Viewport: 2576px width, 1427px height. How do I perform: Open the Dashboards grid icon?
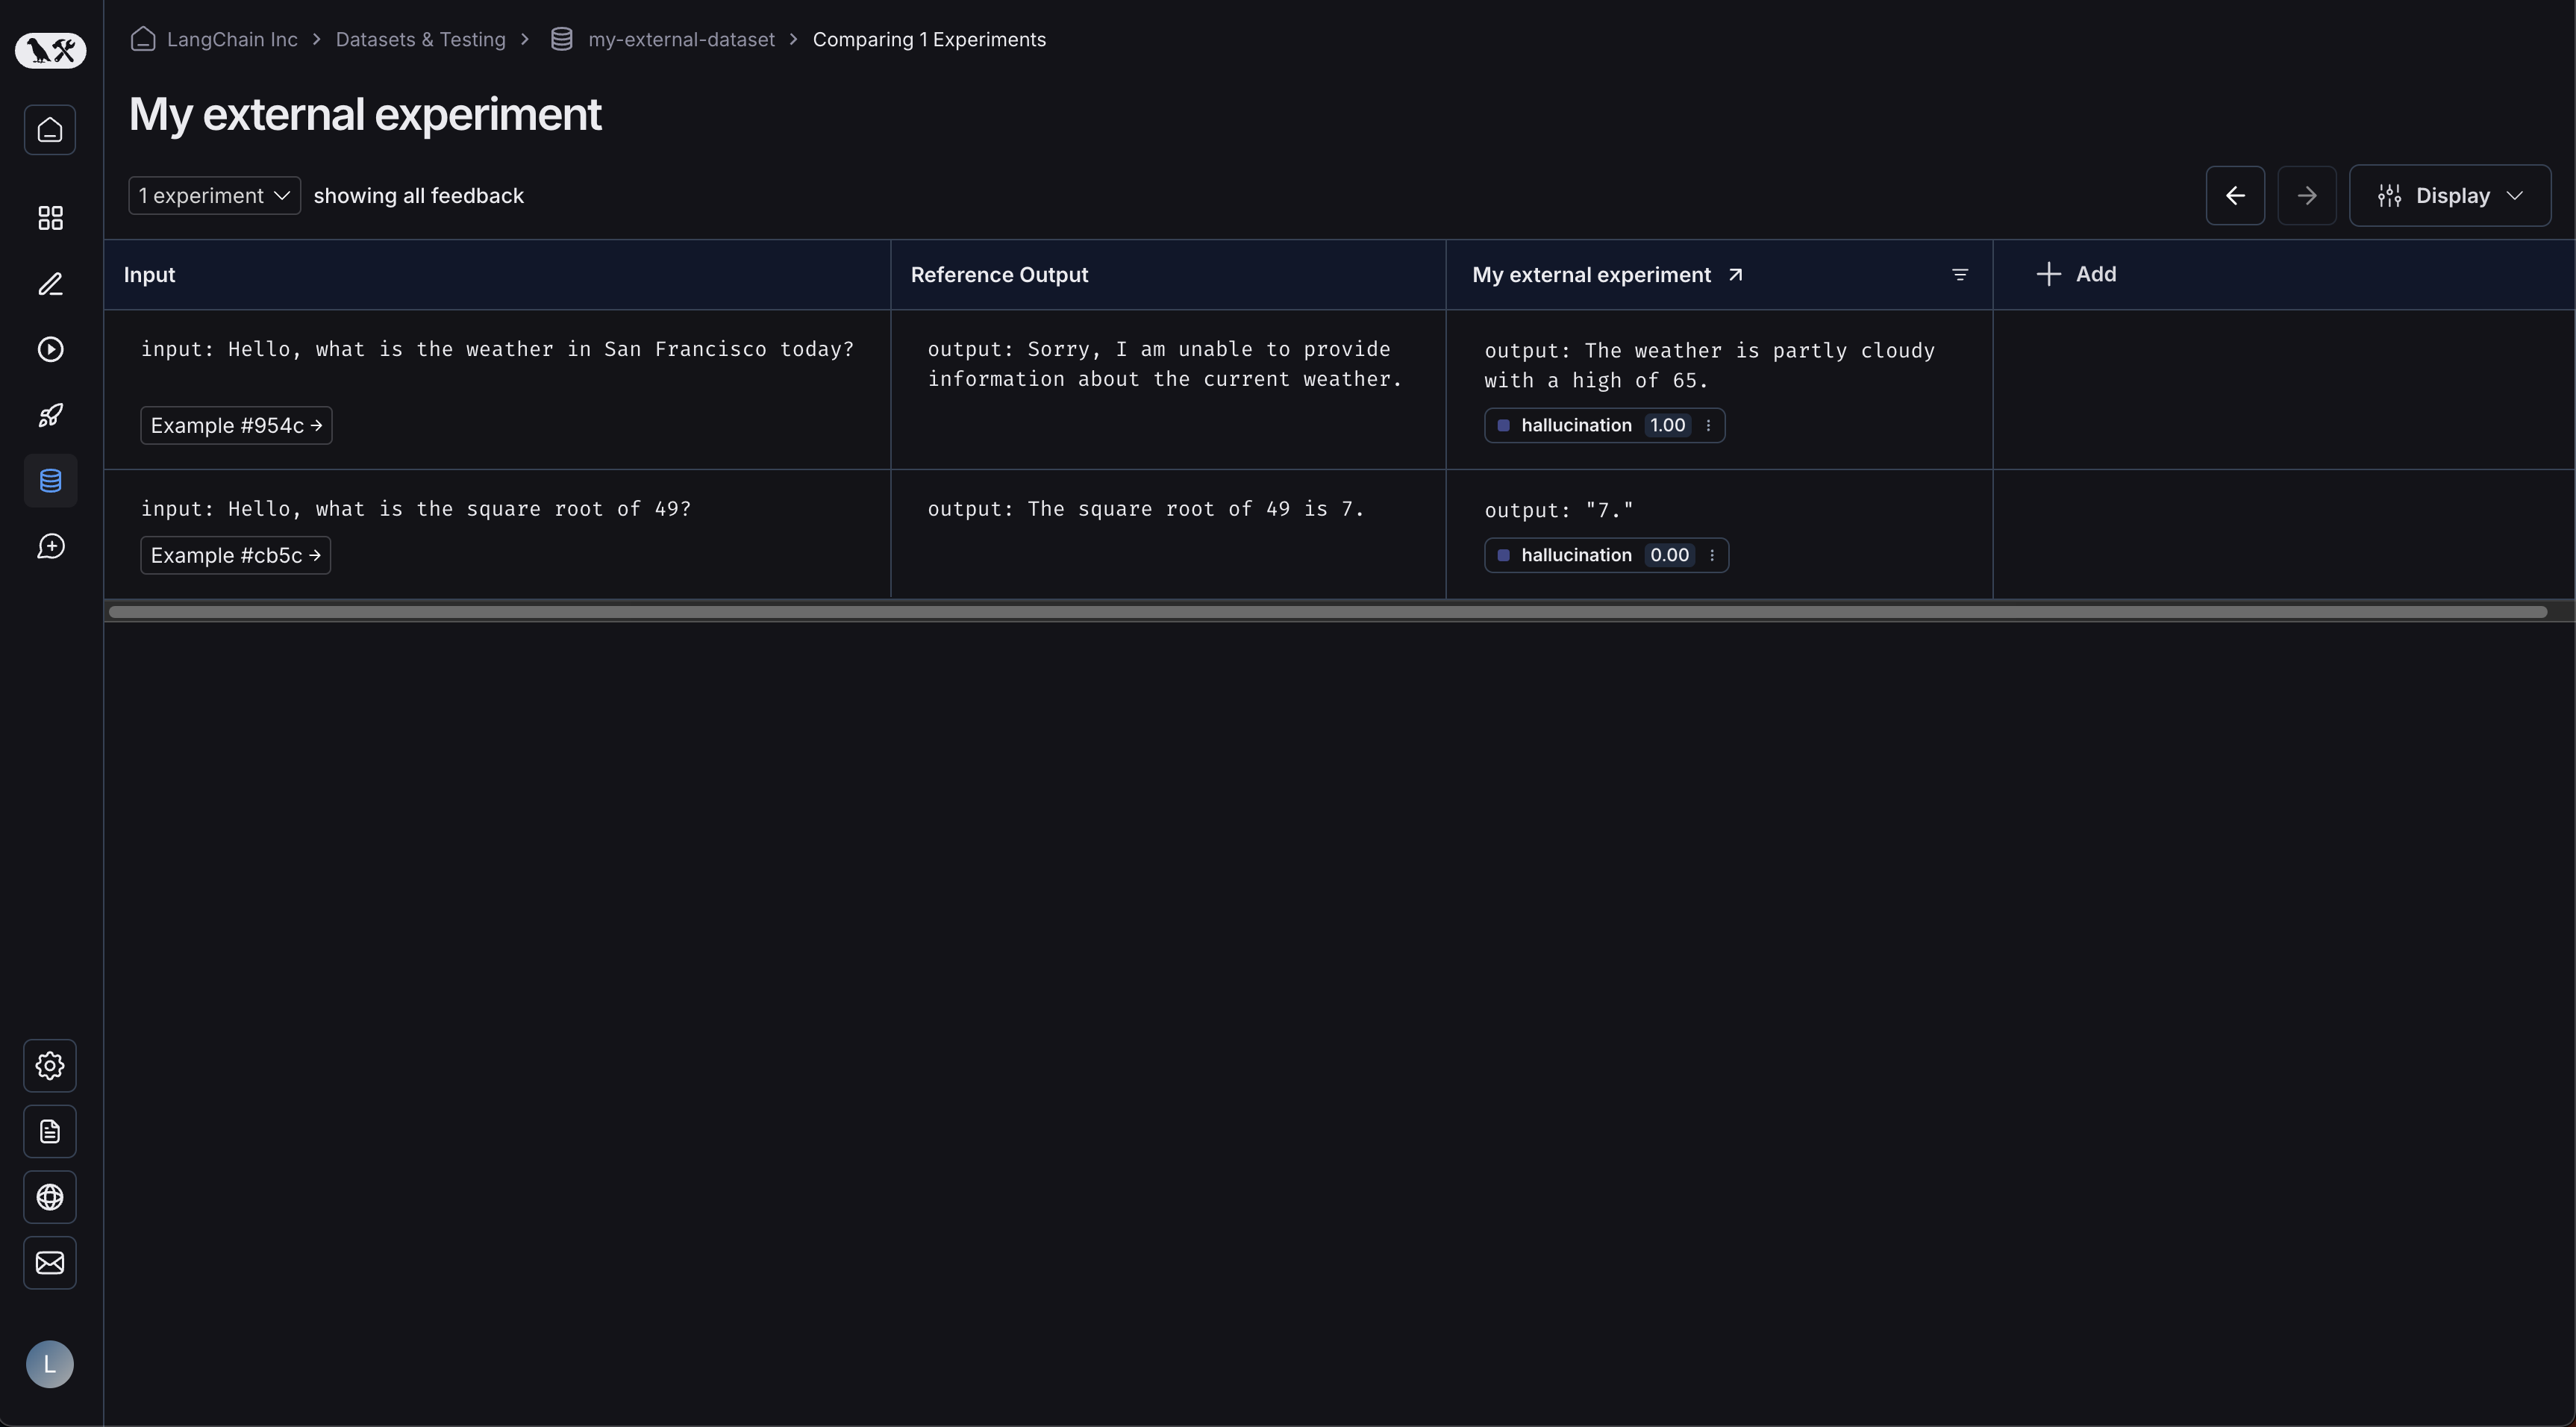click(x=50, y=217)
